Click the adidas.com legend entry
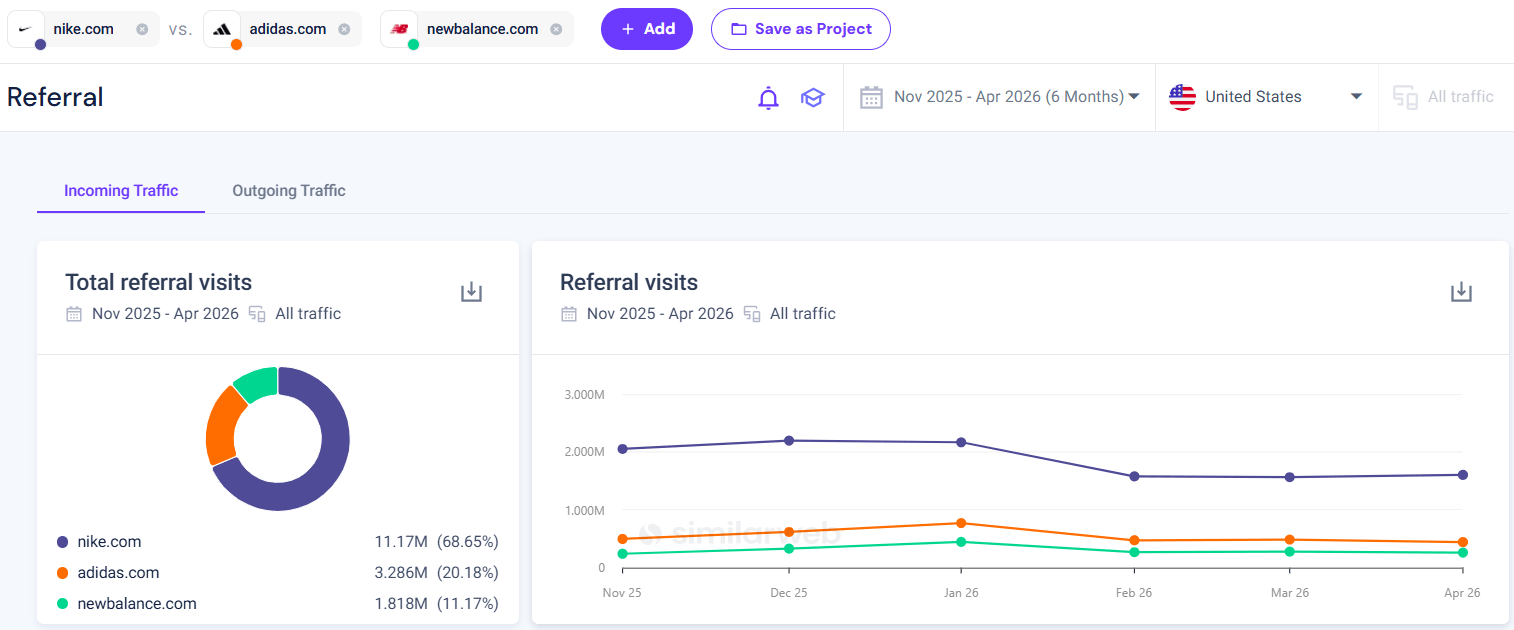 coord(278,573)
